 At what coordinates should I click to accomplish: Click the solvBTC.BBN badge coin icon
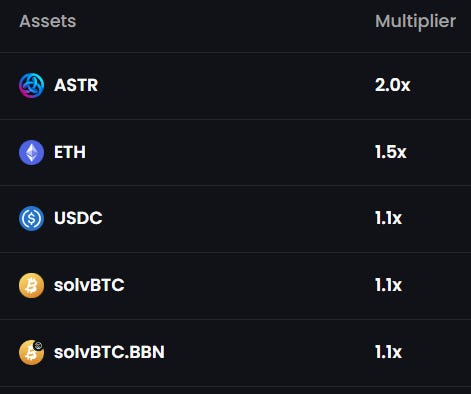point(31,352)
